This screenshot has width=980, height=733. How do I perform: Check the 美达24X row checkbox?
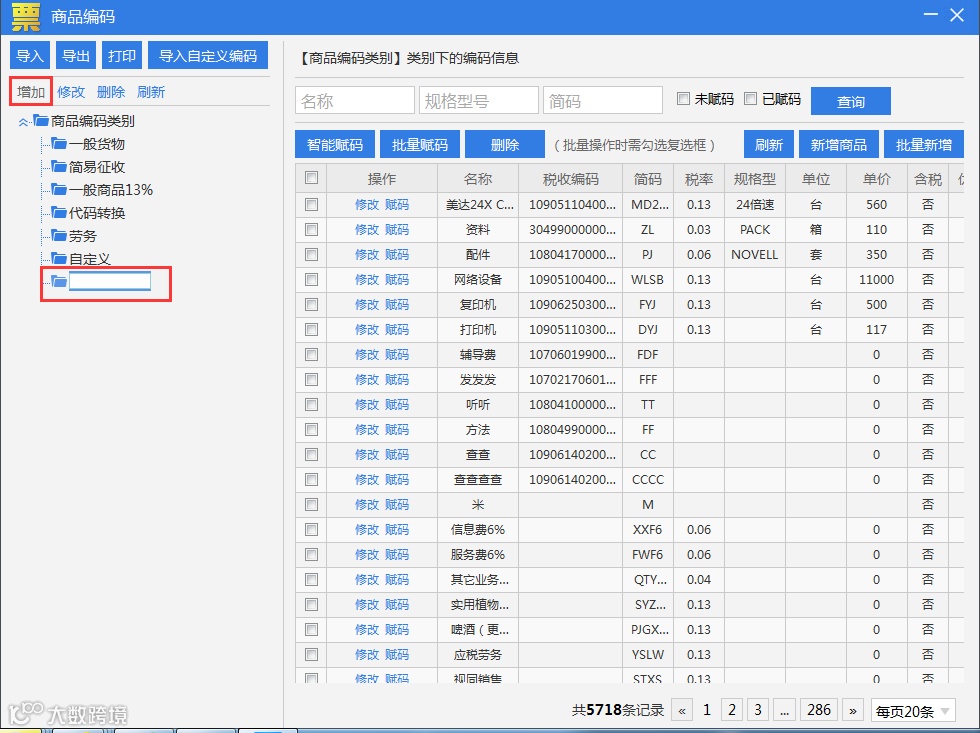(x=311, y=204)
